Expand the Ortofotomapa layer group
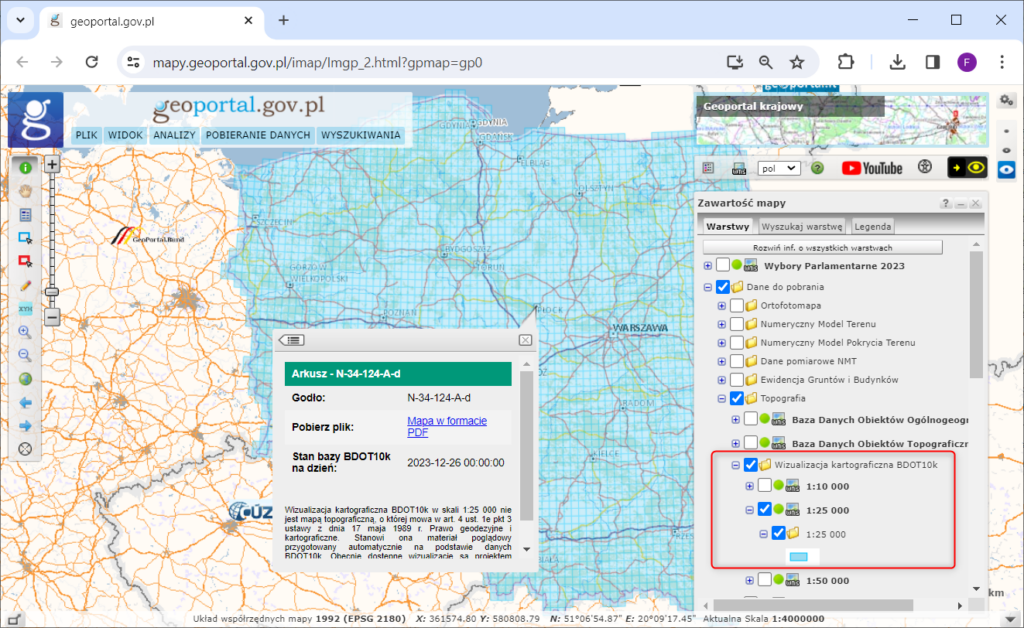 (x=720, y=308)
